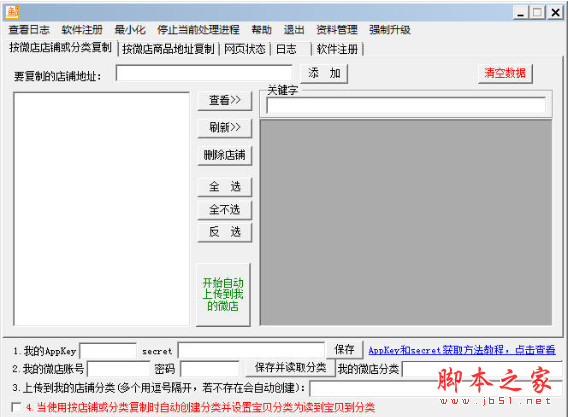The height and width of the screenshot is (417, 568).
Task: Click the orange app icon in title bar
Action: (12, 12)
